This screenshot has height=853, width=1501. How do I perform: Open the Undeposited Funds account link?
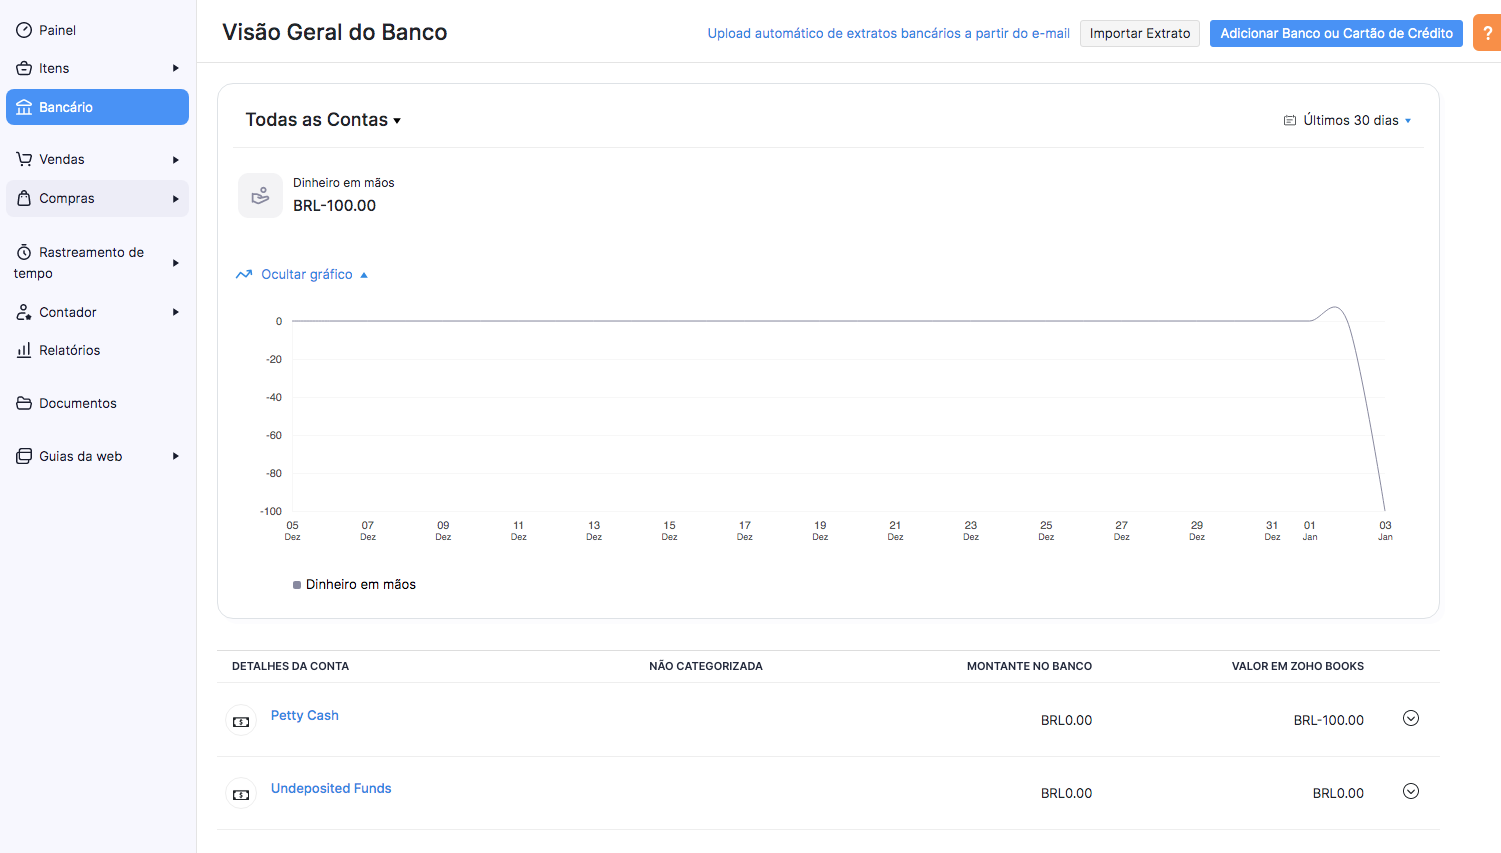[331, 788]
